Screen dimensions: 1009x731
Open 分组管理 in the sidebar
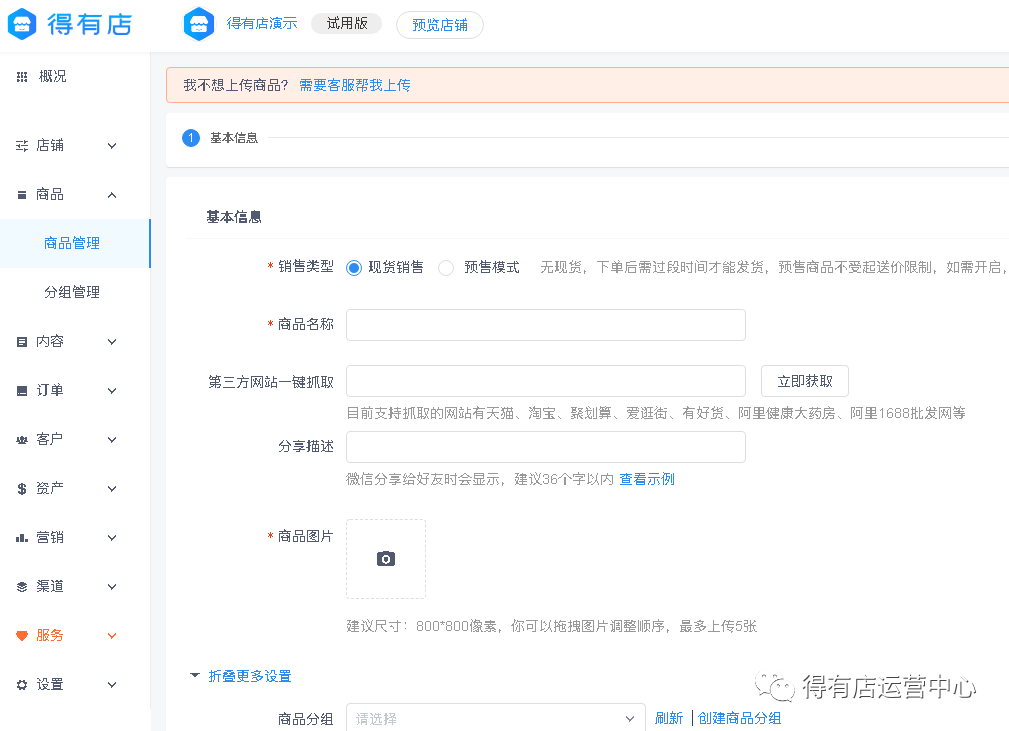pyautogui.click(x=72, y=293)
